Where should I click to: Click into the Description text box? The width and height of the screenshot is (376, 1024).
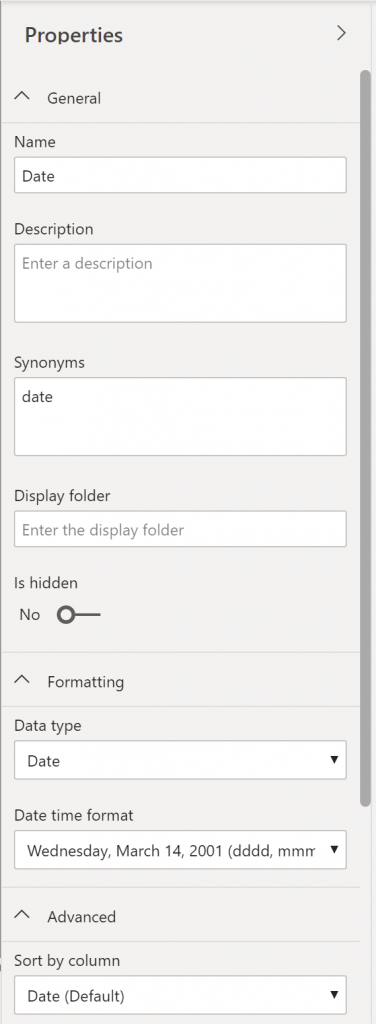coord(180,283)
